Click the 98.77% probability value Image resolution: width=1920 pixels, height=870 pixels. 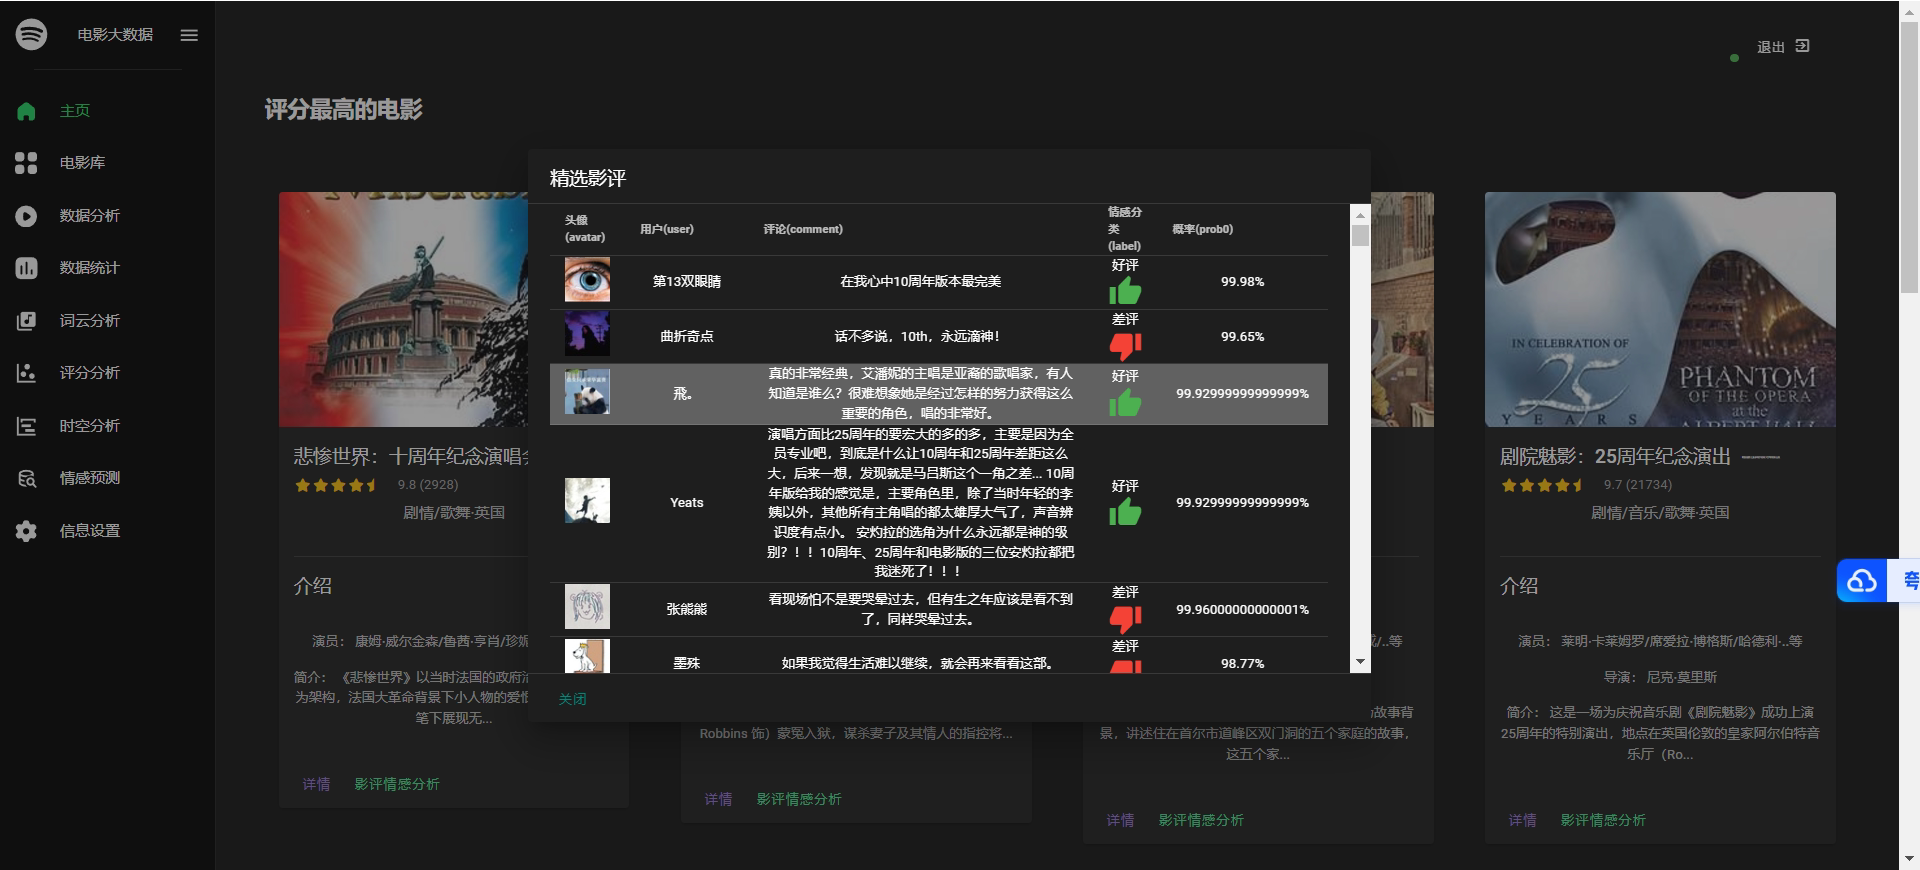tap(1242, 664)
